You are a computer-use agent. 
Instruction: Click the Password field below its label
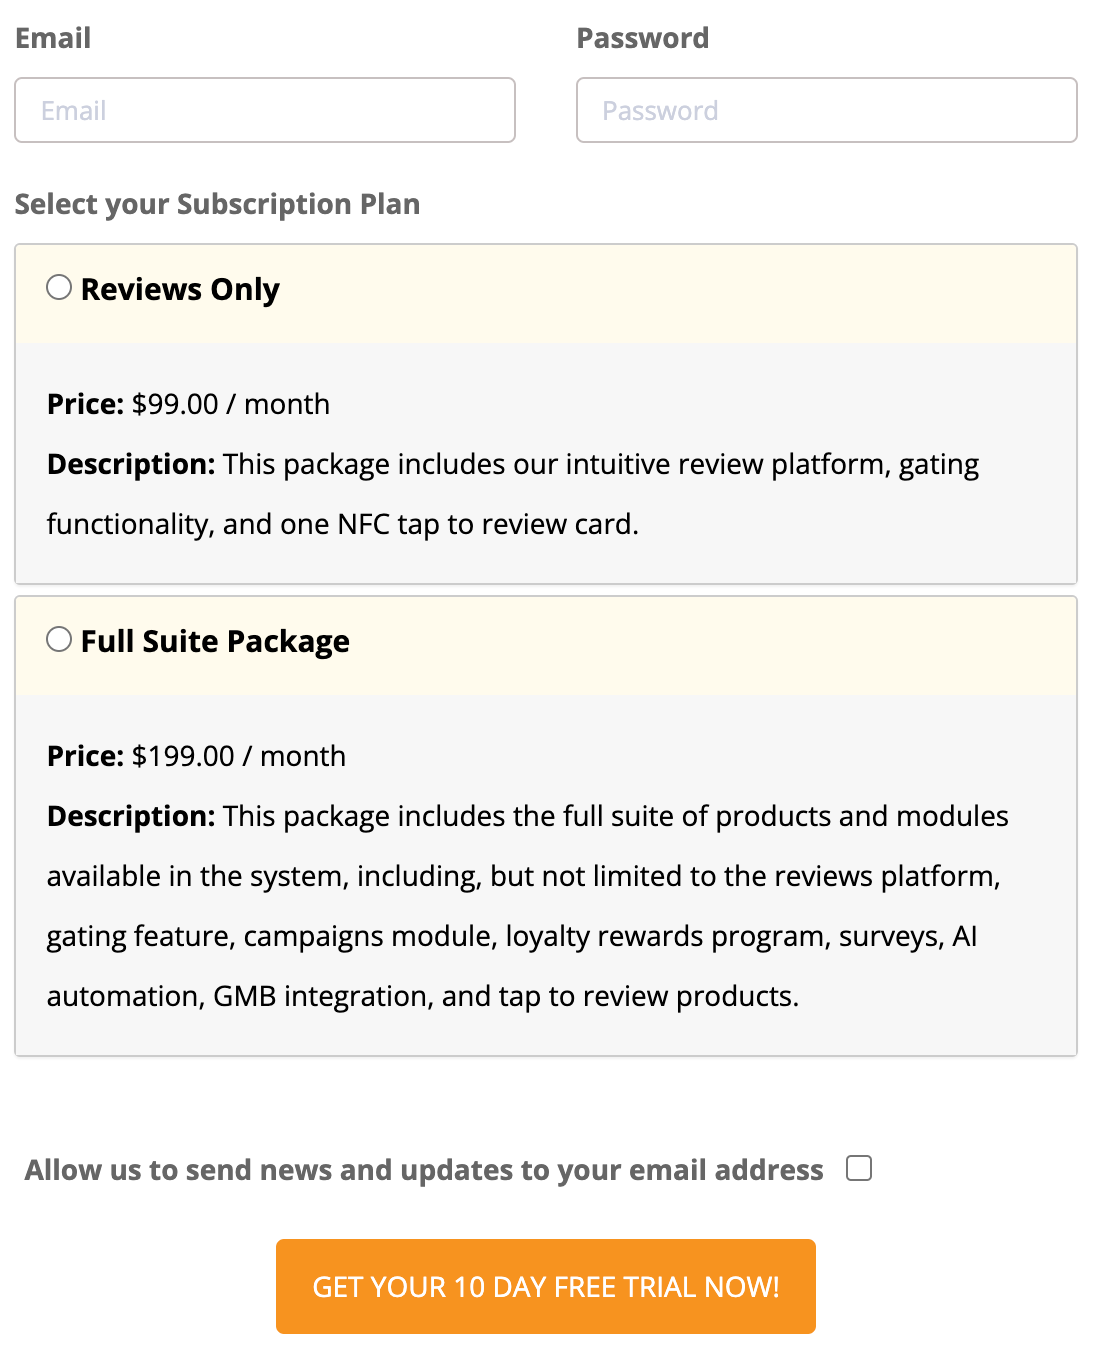[825, 110]
